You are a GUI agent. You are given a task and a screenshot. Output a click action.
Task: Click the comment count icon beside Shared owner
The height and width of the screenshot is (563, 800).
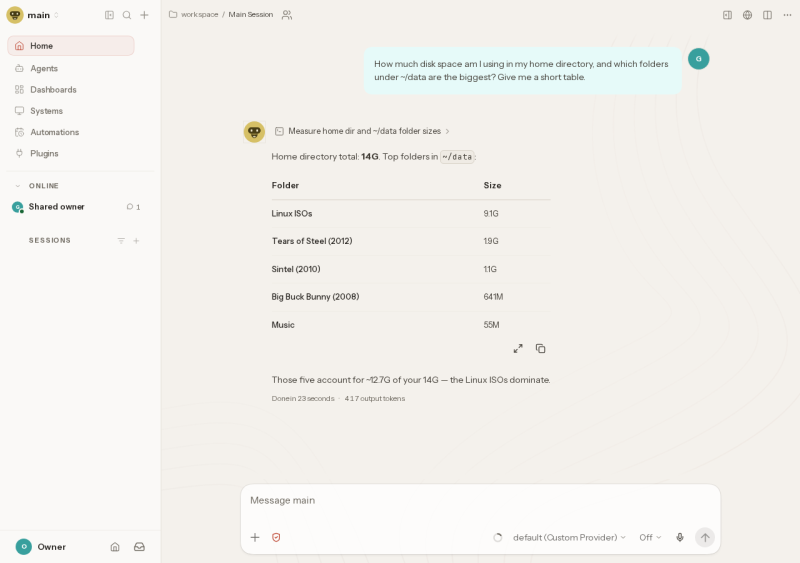(x=133, y=207)
